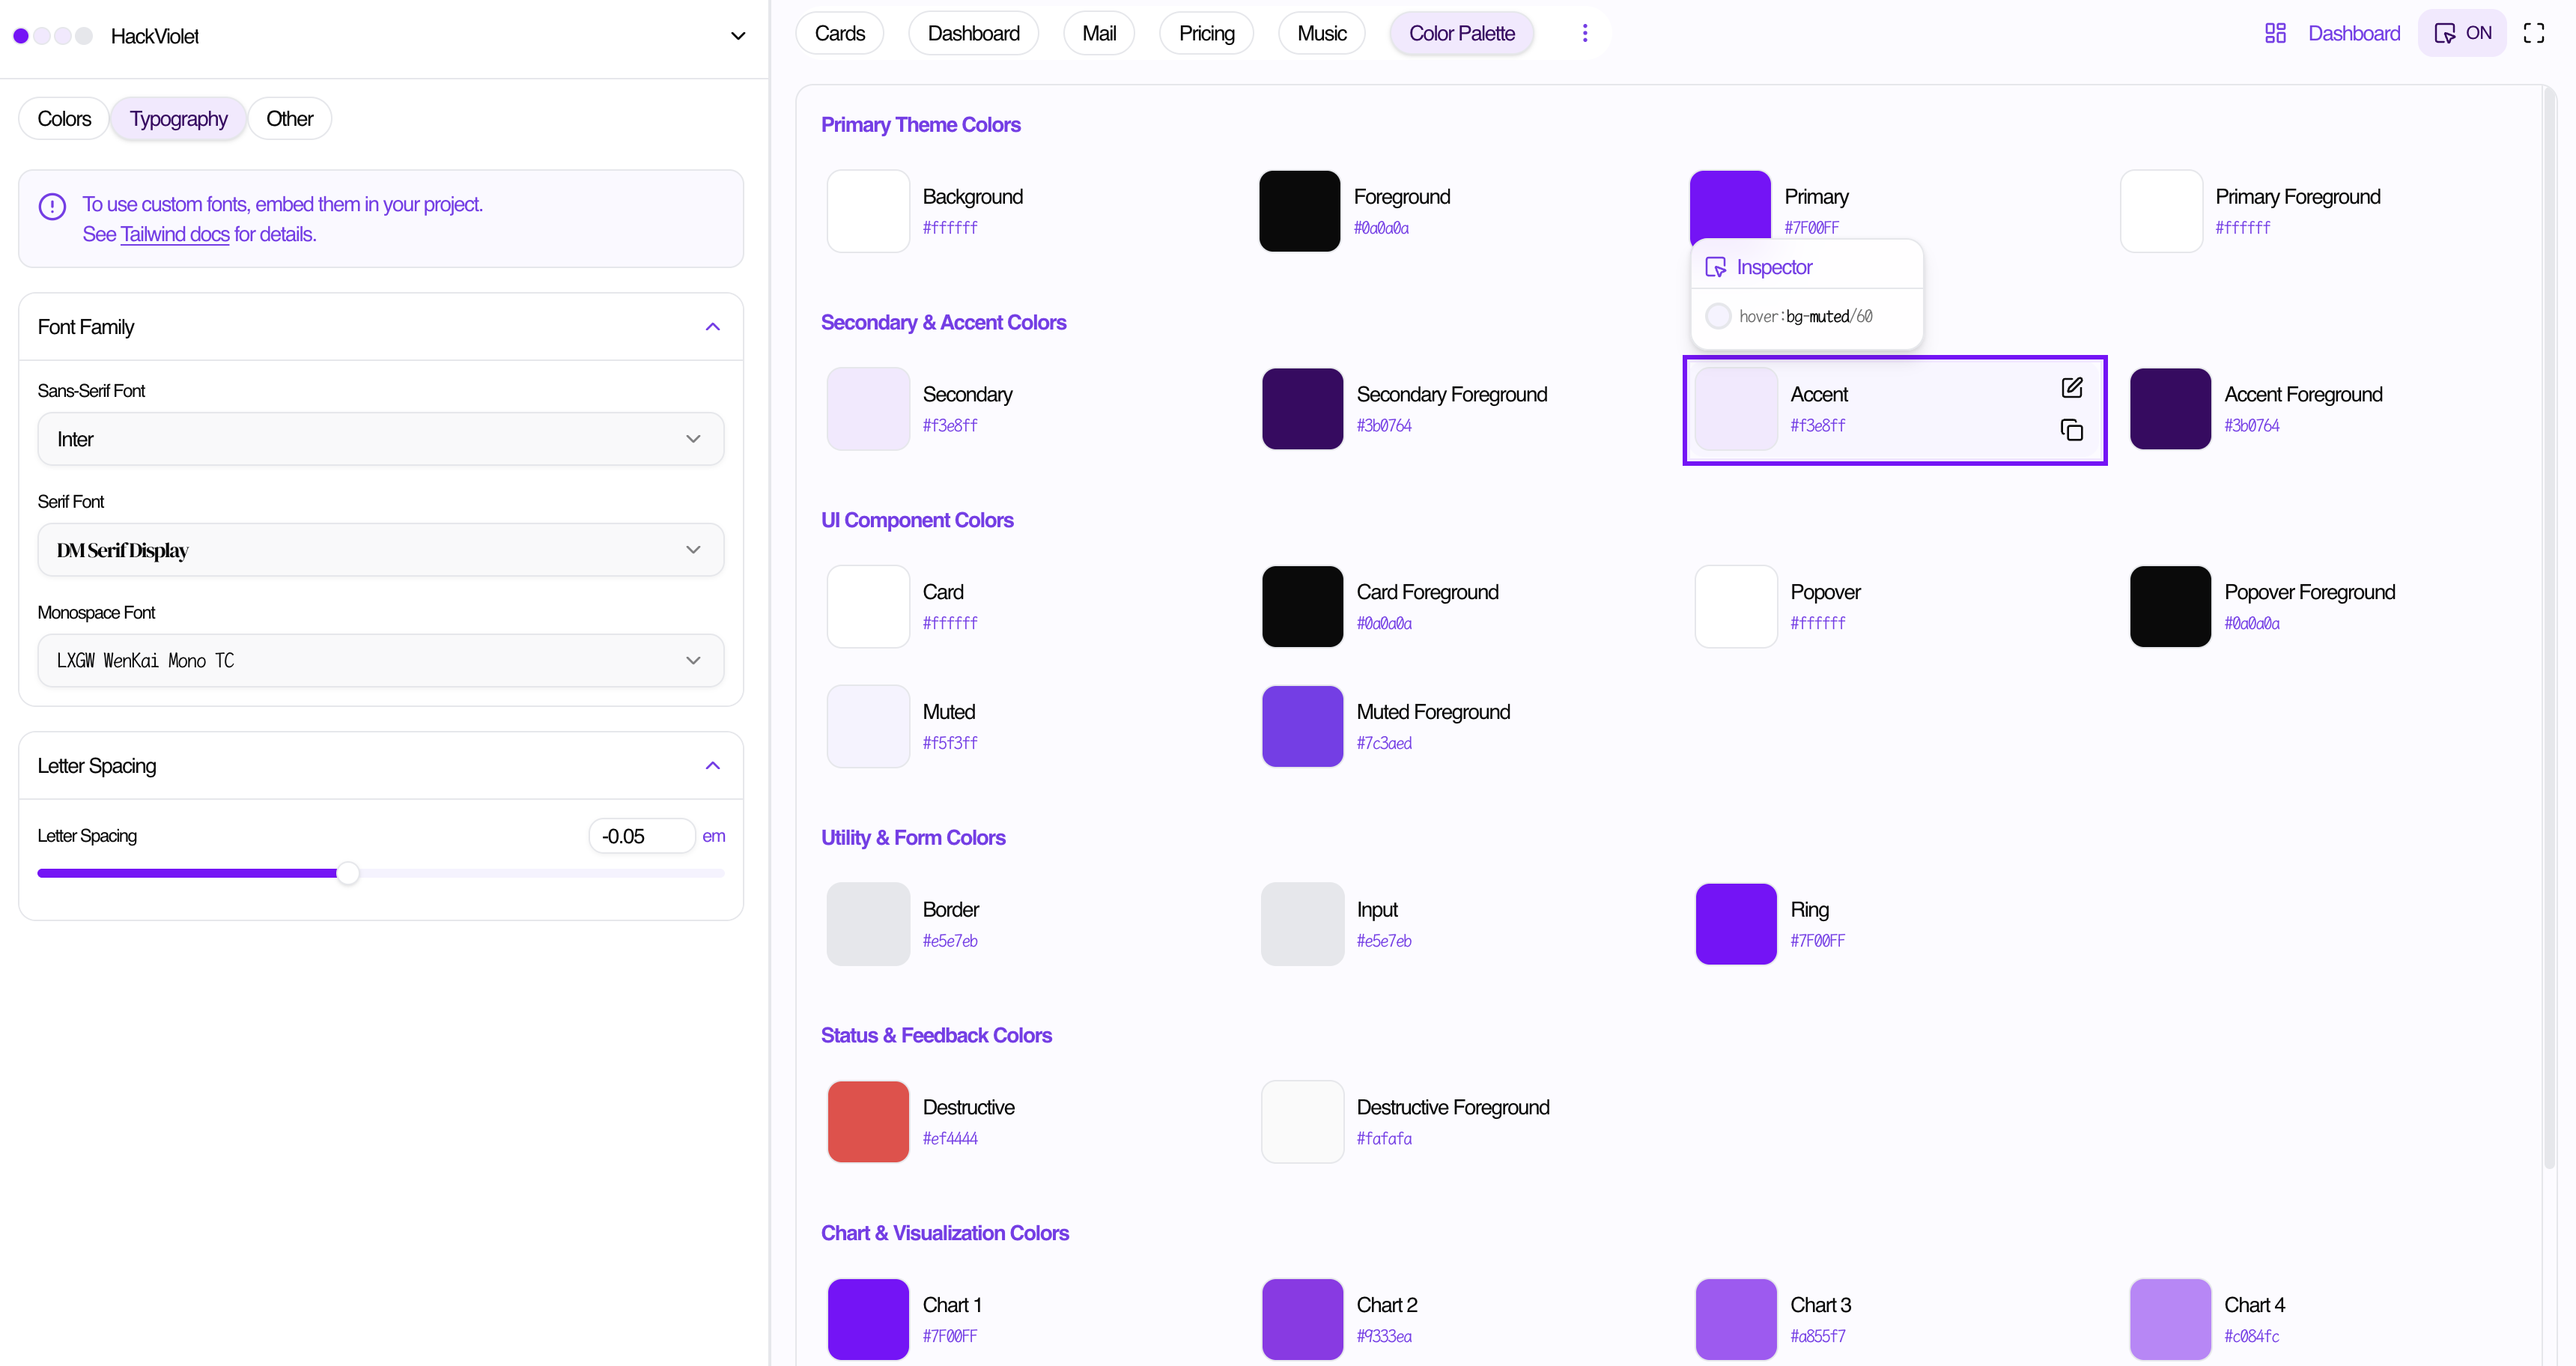The width and height of the screenshot is (2576, 1366).
Task: Click the Inspector icon in the popup
Action: (x=1715, y=267)
